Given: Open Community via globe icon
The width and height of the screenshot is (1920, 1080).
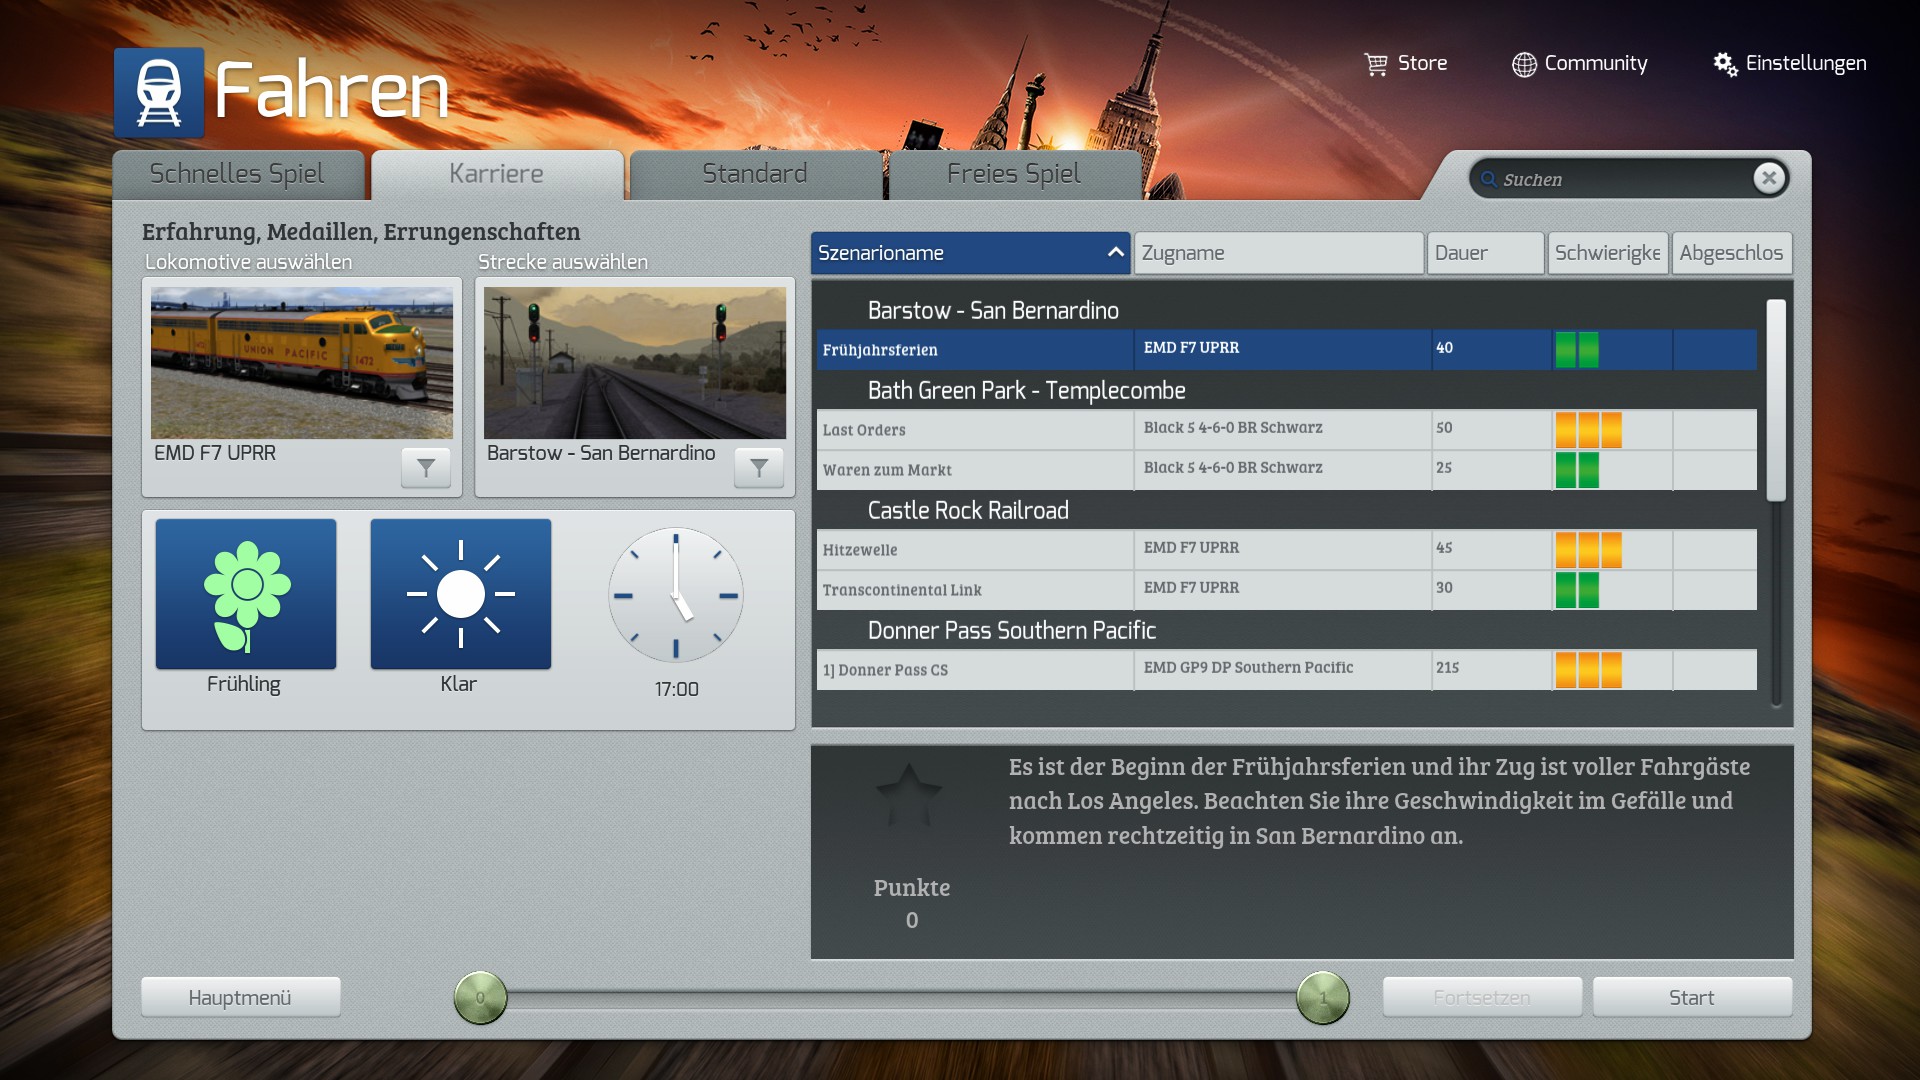Looking at the screenshot, I should pyautogui.click(x=1524, y=64).
